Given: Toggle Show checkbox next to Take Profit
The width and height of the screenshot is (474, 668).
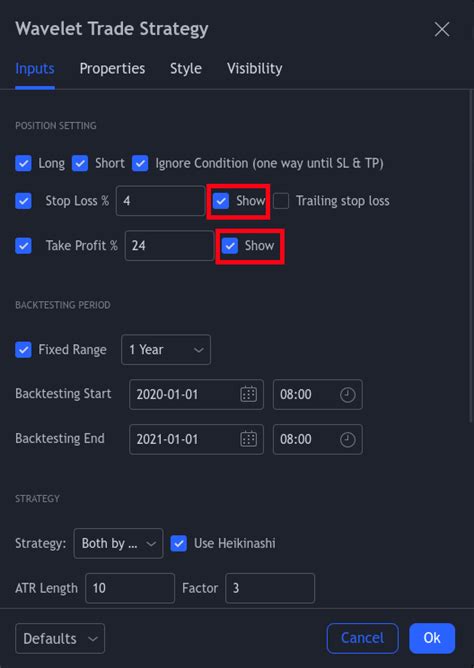Looking at the screenshot, I should 230,245.
